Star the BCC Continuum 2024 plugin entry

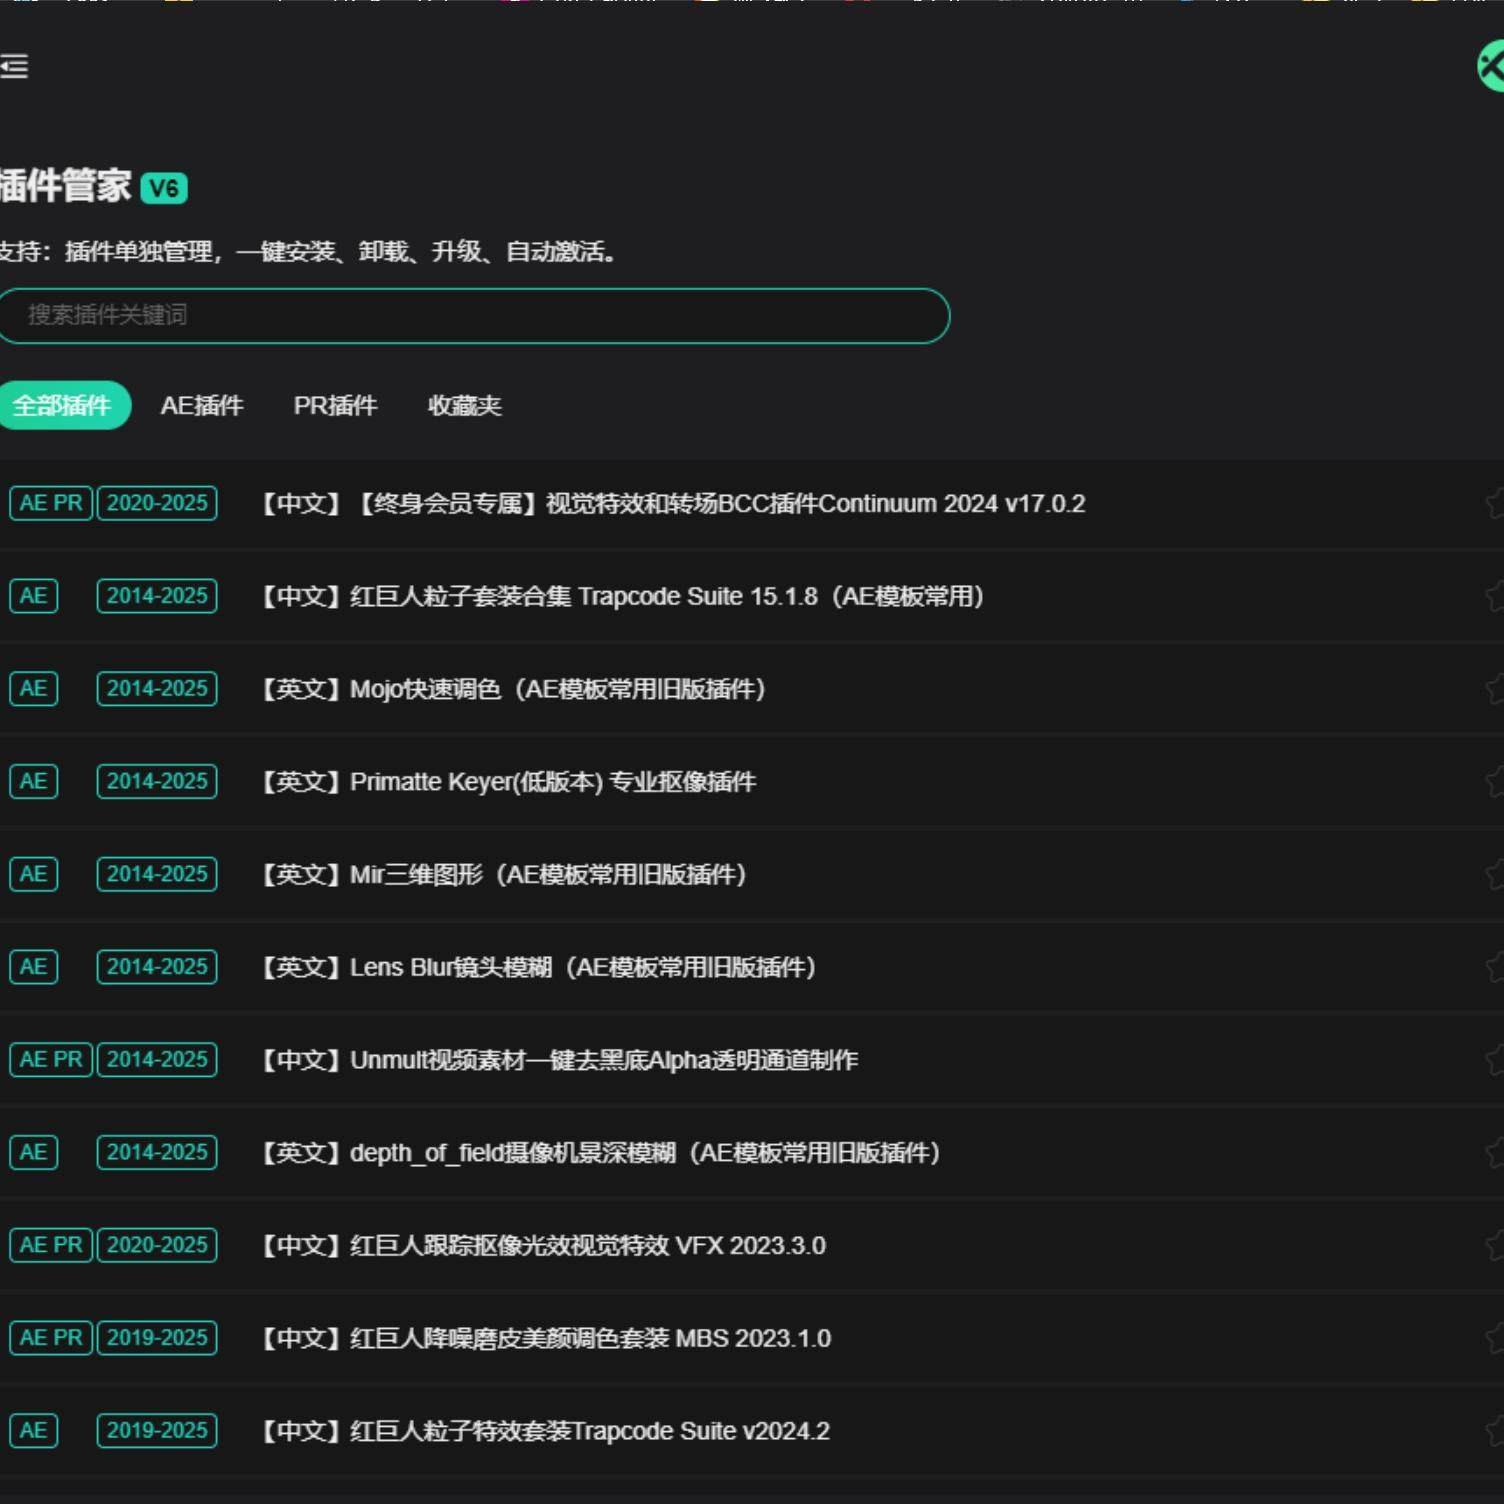[1497, 503]
